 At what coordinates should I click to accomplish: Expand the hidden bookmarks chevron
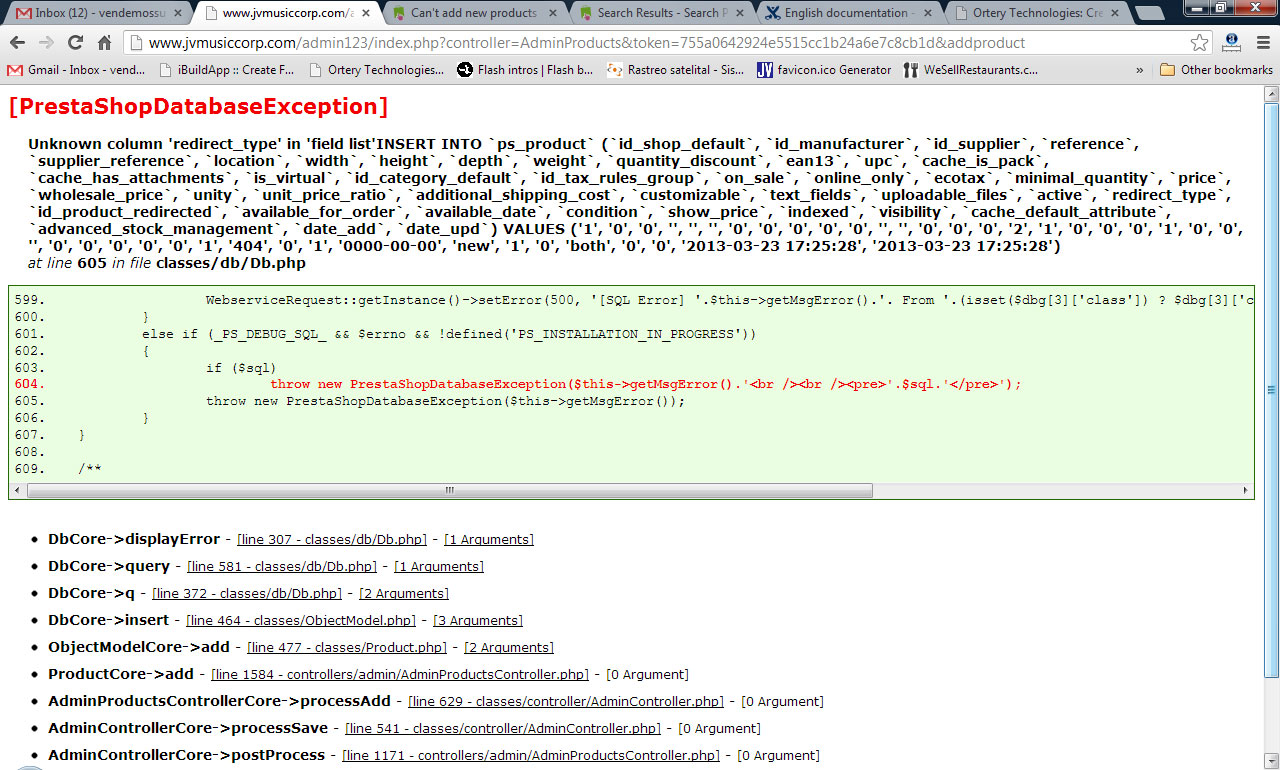tap(1140, 70)
